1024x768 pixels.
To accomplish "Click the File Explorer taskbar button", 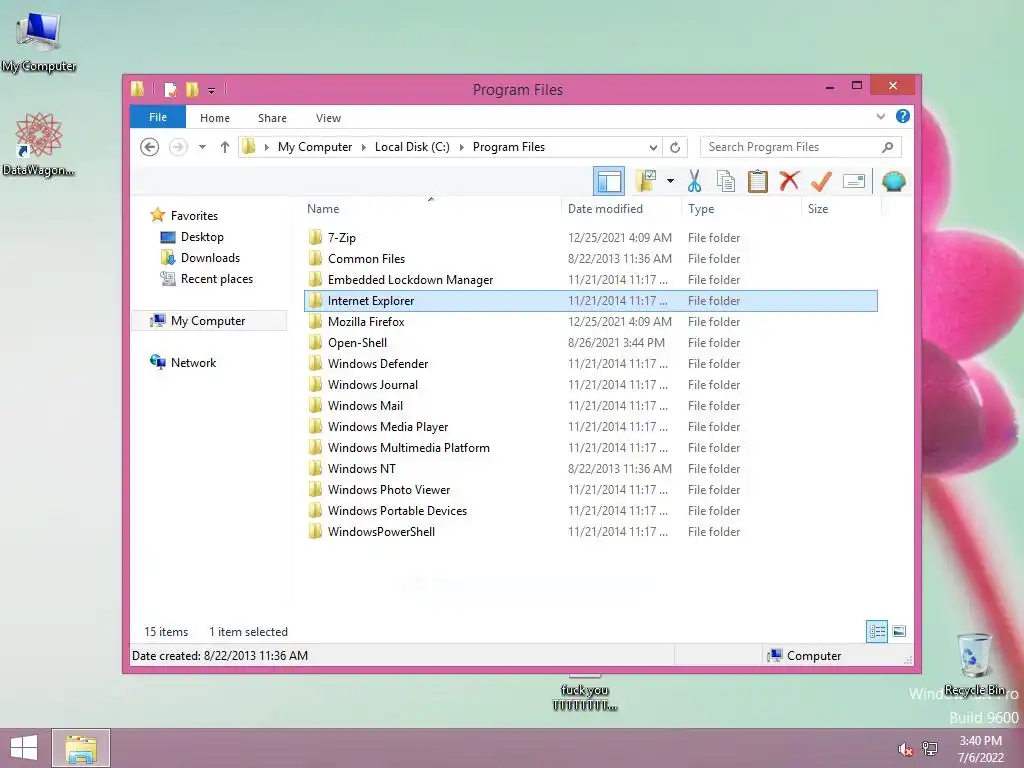I will click(x=81, y=748).
